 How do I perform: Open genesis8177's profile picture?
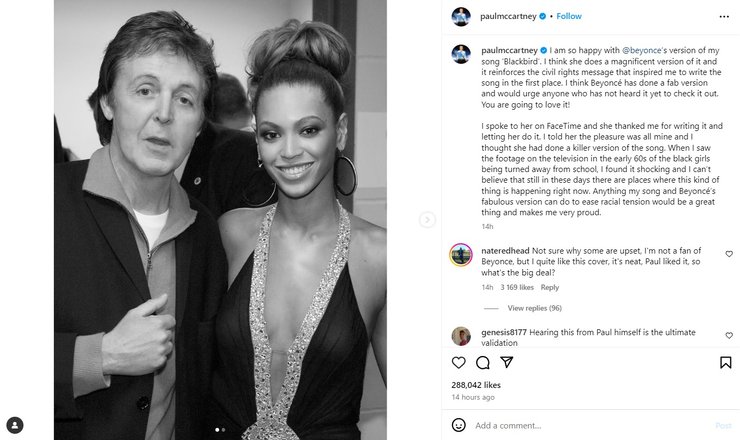461,335
